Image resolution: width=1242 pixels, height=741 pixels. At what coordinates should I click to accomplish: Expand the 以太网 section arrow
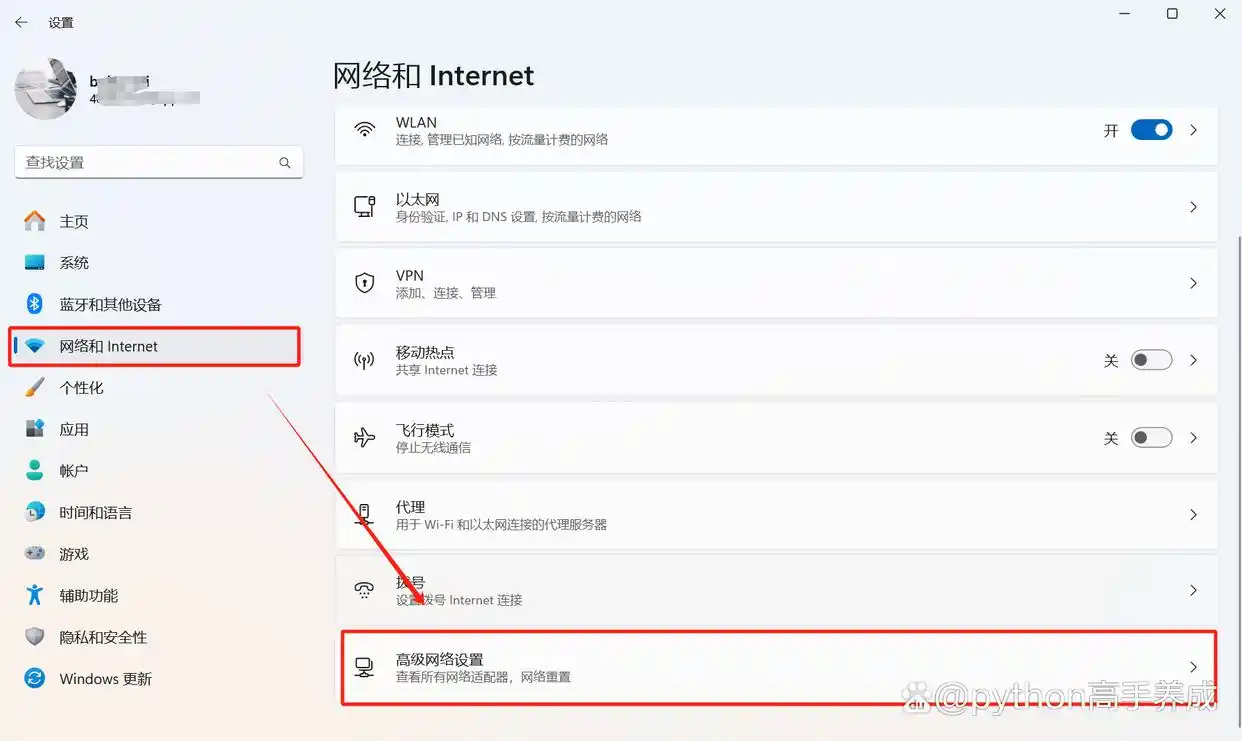coord(1192,207)
